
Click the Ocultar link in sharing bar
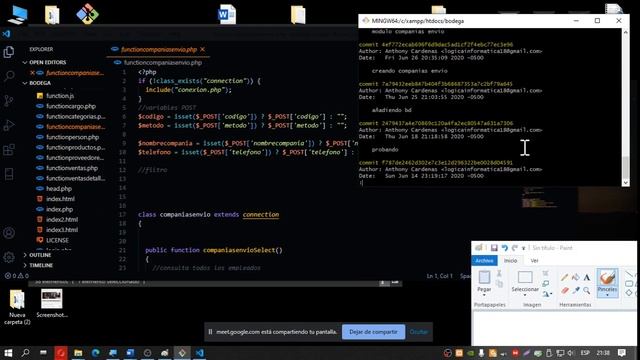pos(419,332)
